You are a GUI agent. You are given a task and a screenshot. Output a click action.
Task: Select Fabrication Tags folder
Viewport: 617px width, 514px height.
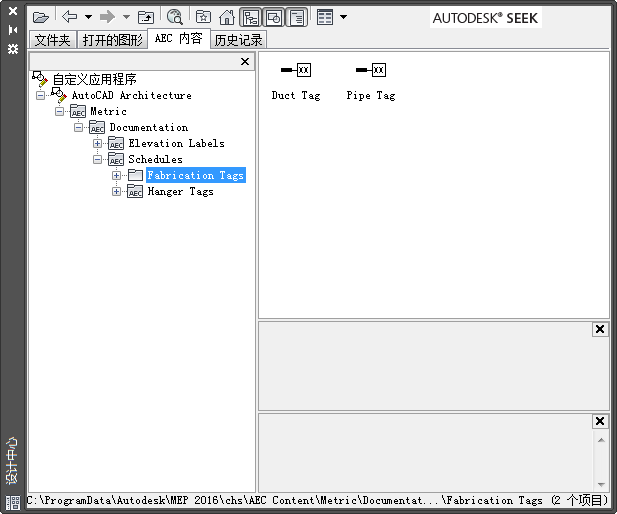[x=196, y=175]
